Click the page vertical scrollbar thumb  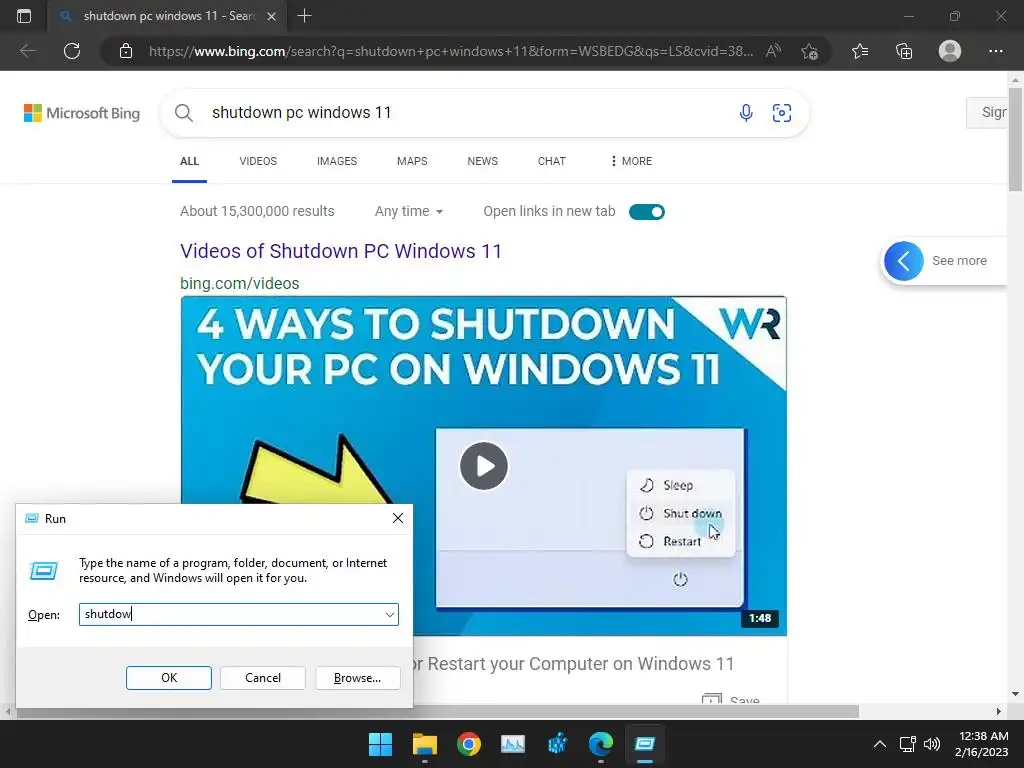(1015, 138)
